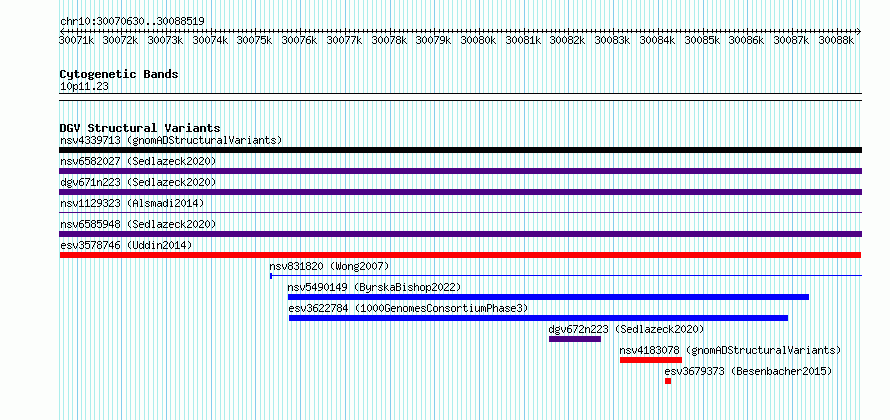Click the dgv671n223 Sedlazeck2020 purple bar
Image resolution: width=890 pixels, height=420 pixels.
[460, 192]
